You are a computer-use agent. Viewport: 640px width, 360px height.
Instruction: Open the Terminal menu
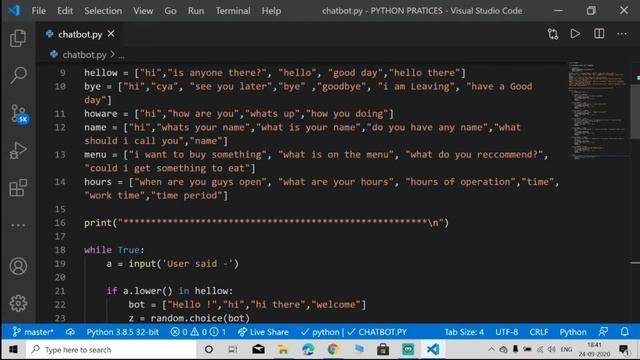click(x=233, y=11)
